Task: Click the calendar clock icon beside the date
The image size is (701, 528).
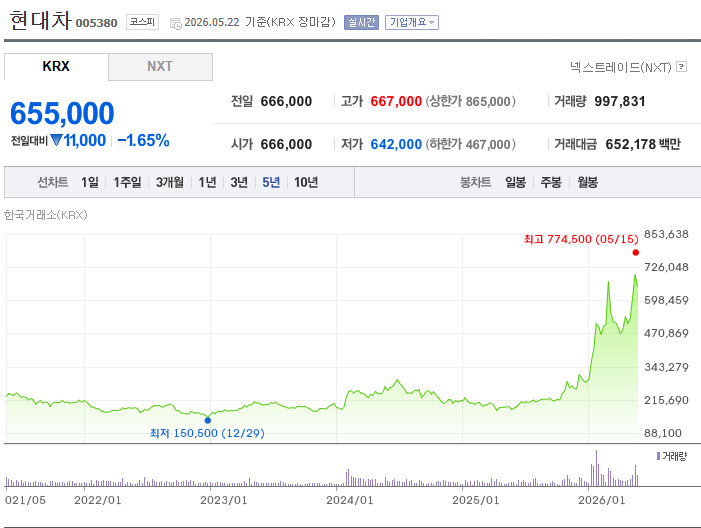Action: [x=176, y=24]
